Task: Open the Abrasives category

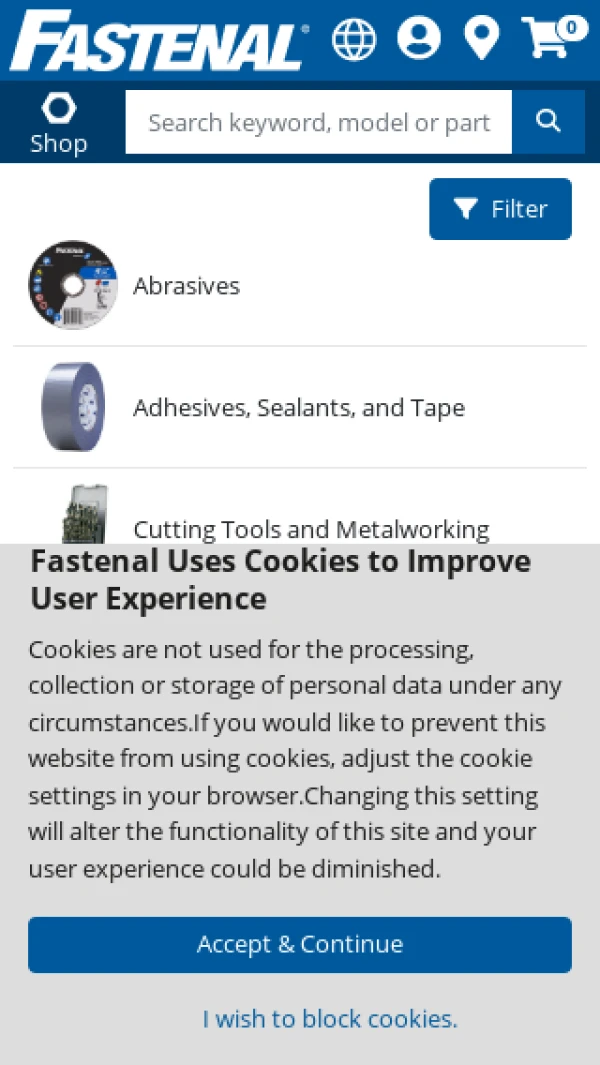Action: [x=300, y=286]
